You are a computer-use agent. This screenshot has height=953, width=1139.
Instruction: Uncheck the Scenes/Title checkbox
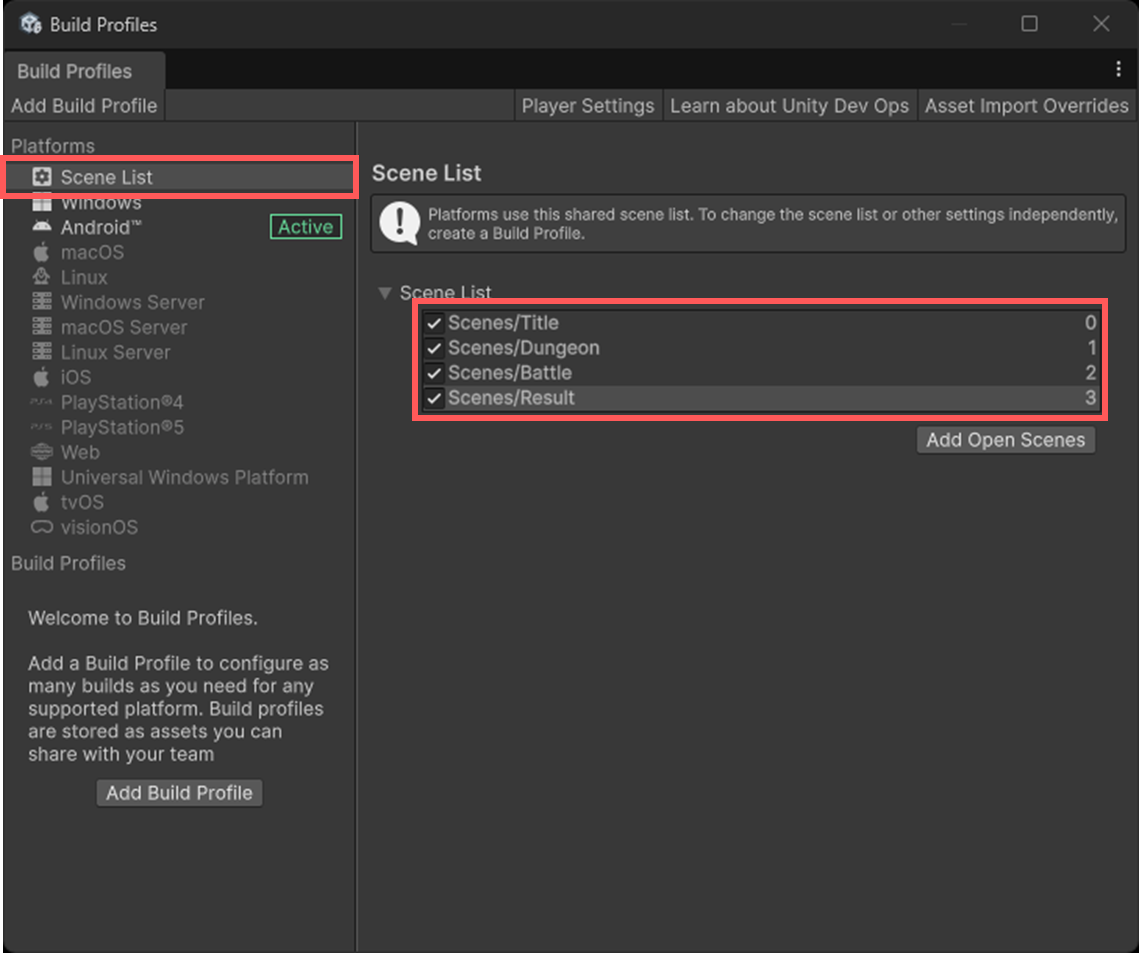434,323
